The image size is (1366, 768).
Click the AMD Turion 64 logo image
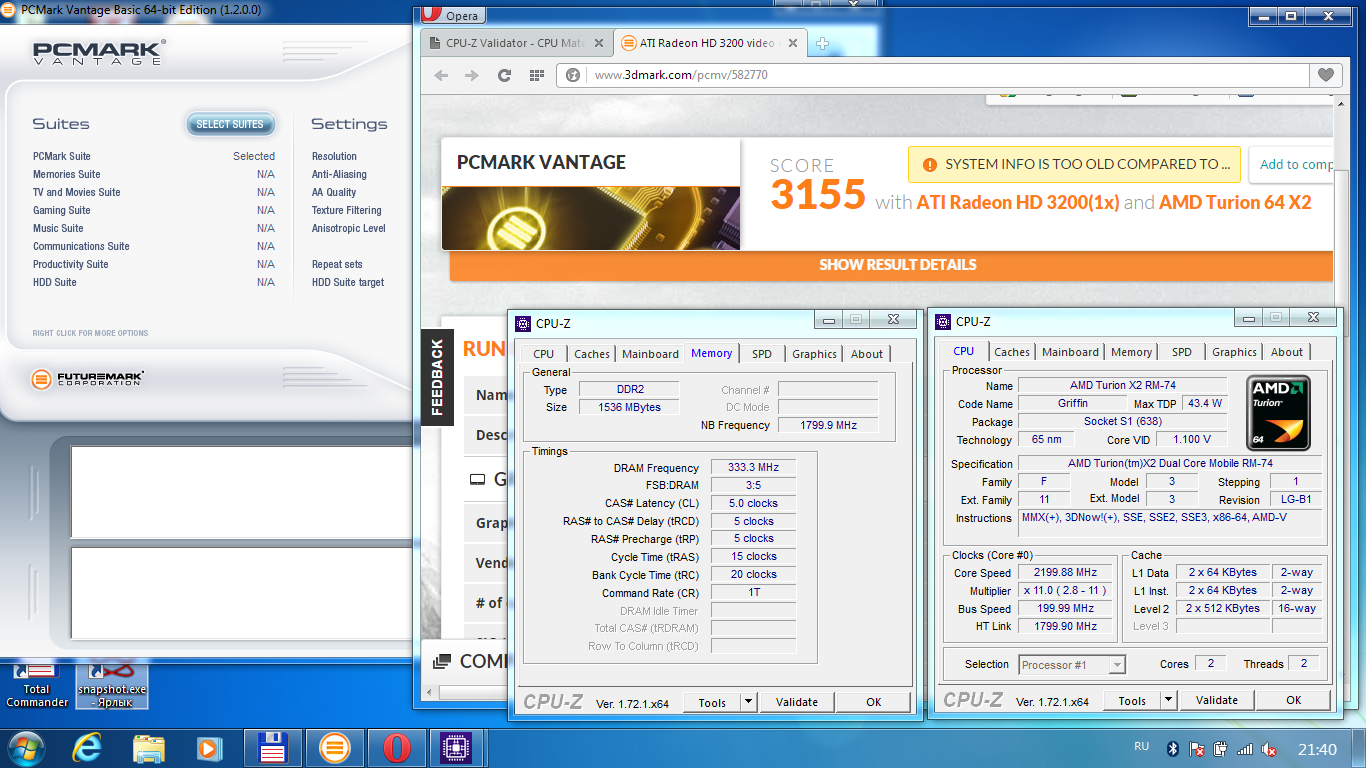coord(1279,413)
